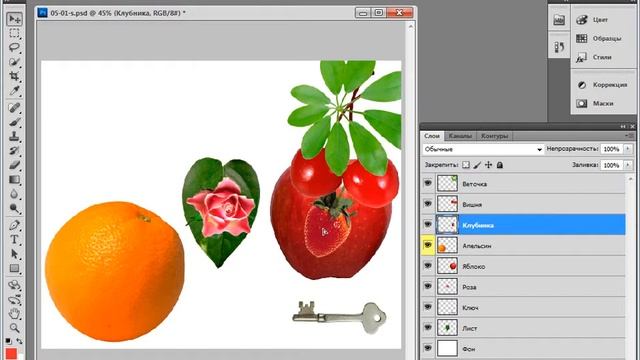Open top collapsed dock icon above History
Viewport: 640px width, 360px height.
(x=559, y=20)
